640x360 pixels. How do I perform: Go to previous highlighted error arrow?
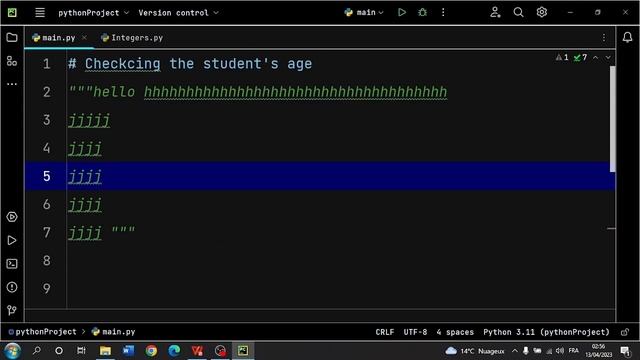click(x=596, y=58)
